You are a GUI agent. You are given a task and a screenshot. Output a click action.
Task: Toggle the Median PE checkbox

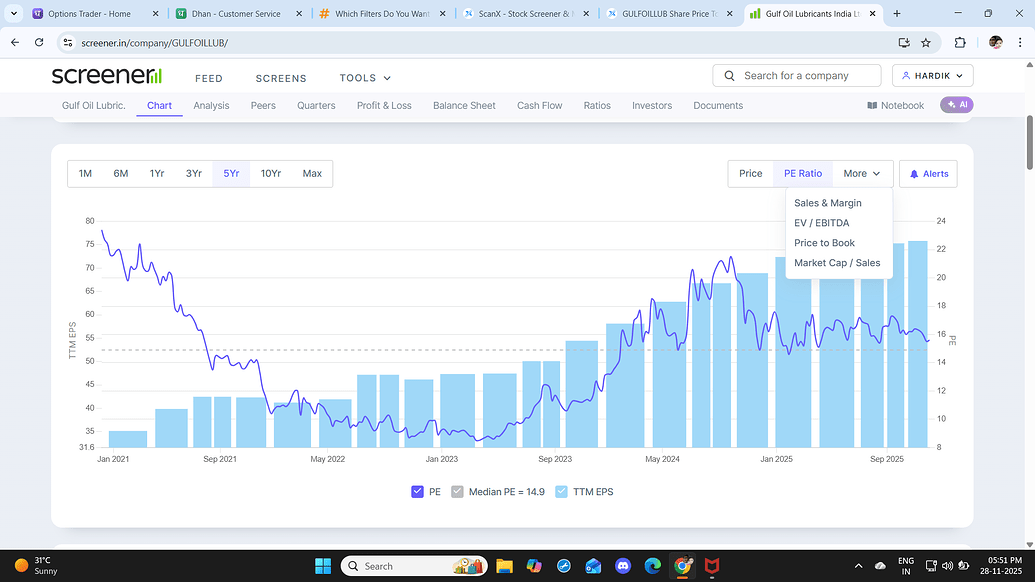(458, 491)
